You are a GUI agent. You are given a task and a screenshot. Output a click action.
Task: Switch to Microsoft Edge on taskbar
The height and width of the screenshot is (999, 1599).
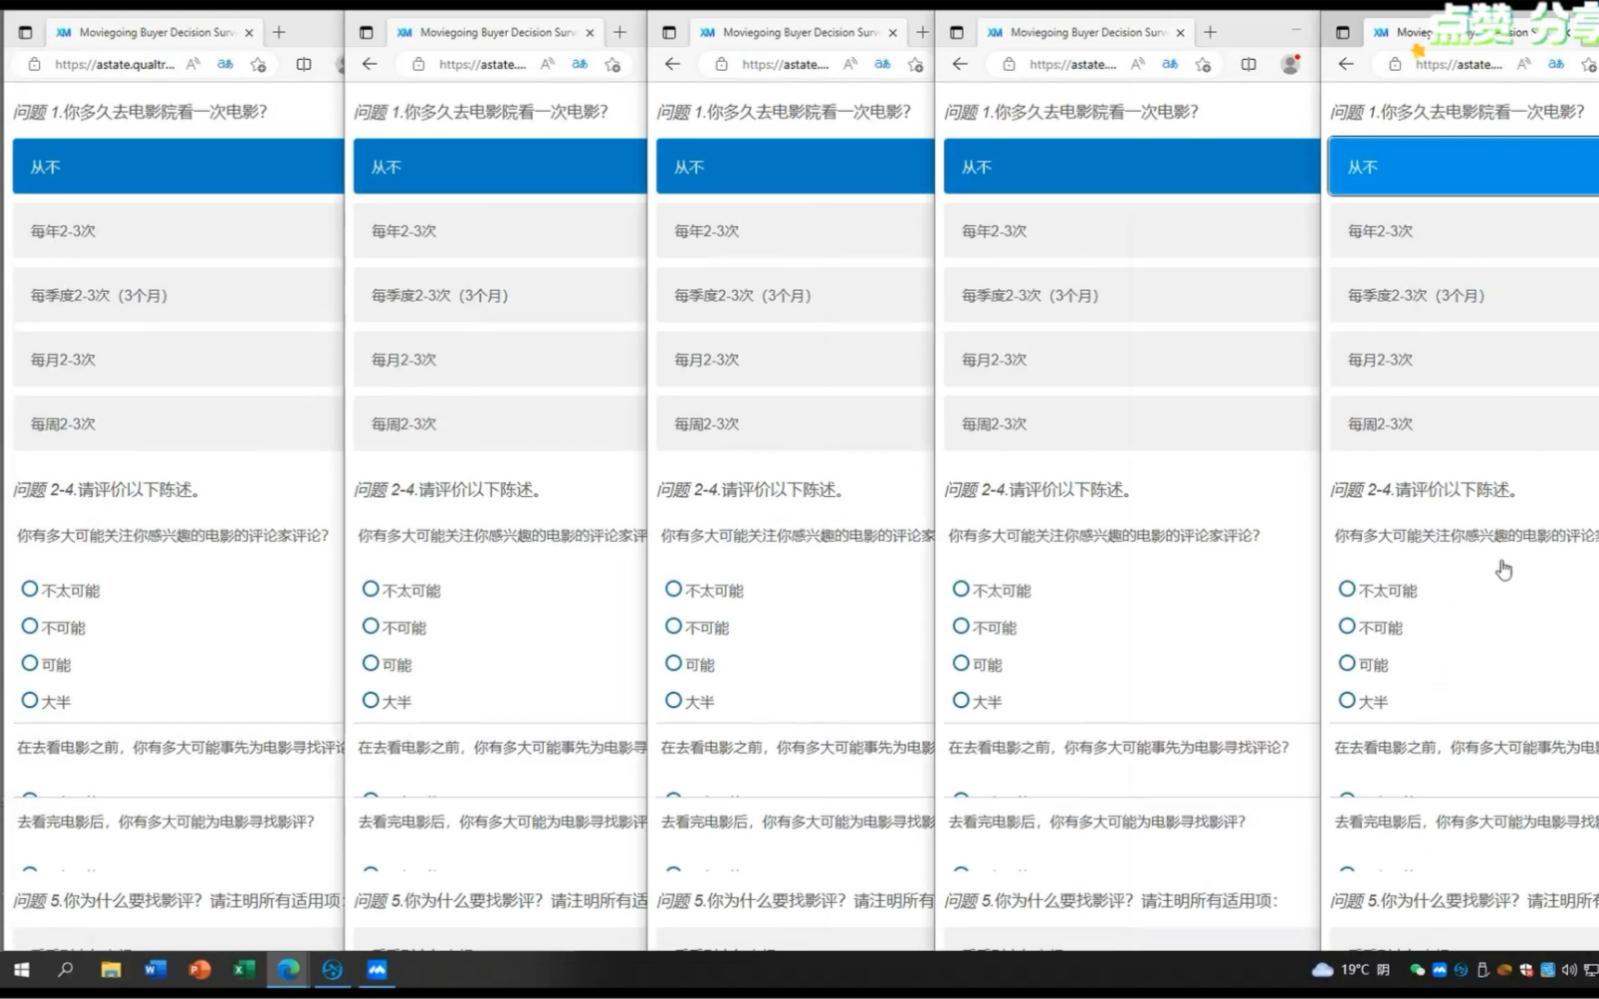[x=288, y=970]
